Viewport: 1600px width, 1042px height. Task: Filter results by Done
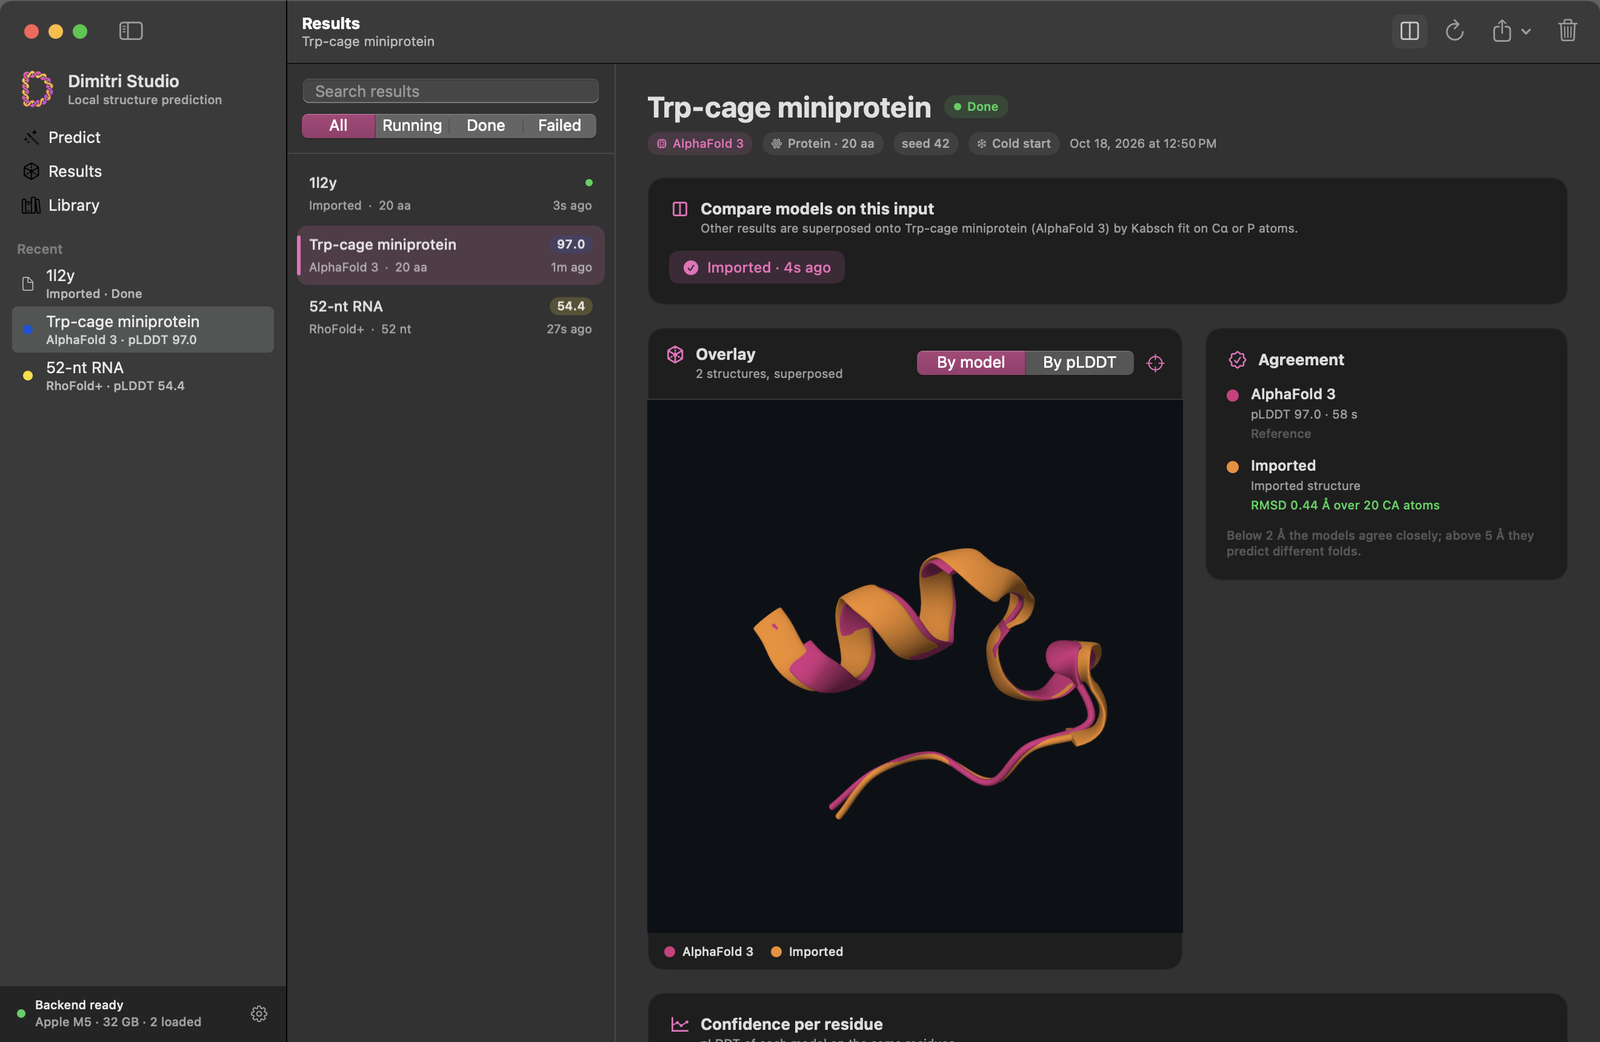tap(486, 125)
